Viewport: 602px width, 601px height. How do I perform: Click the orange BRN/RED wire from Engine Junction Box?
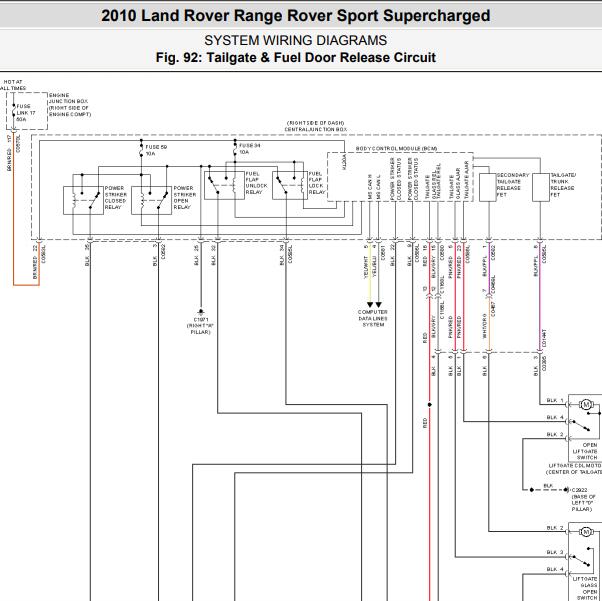click(14, 209)
